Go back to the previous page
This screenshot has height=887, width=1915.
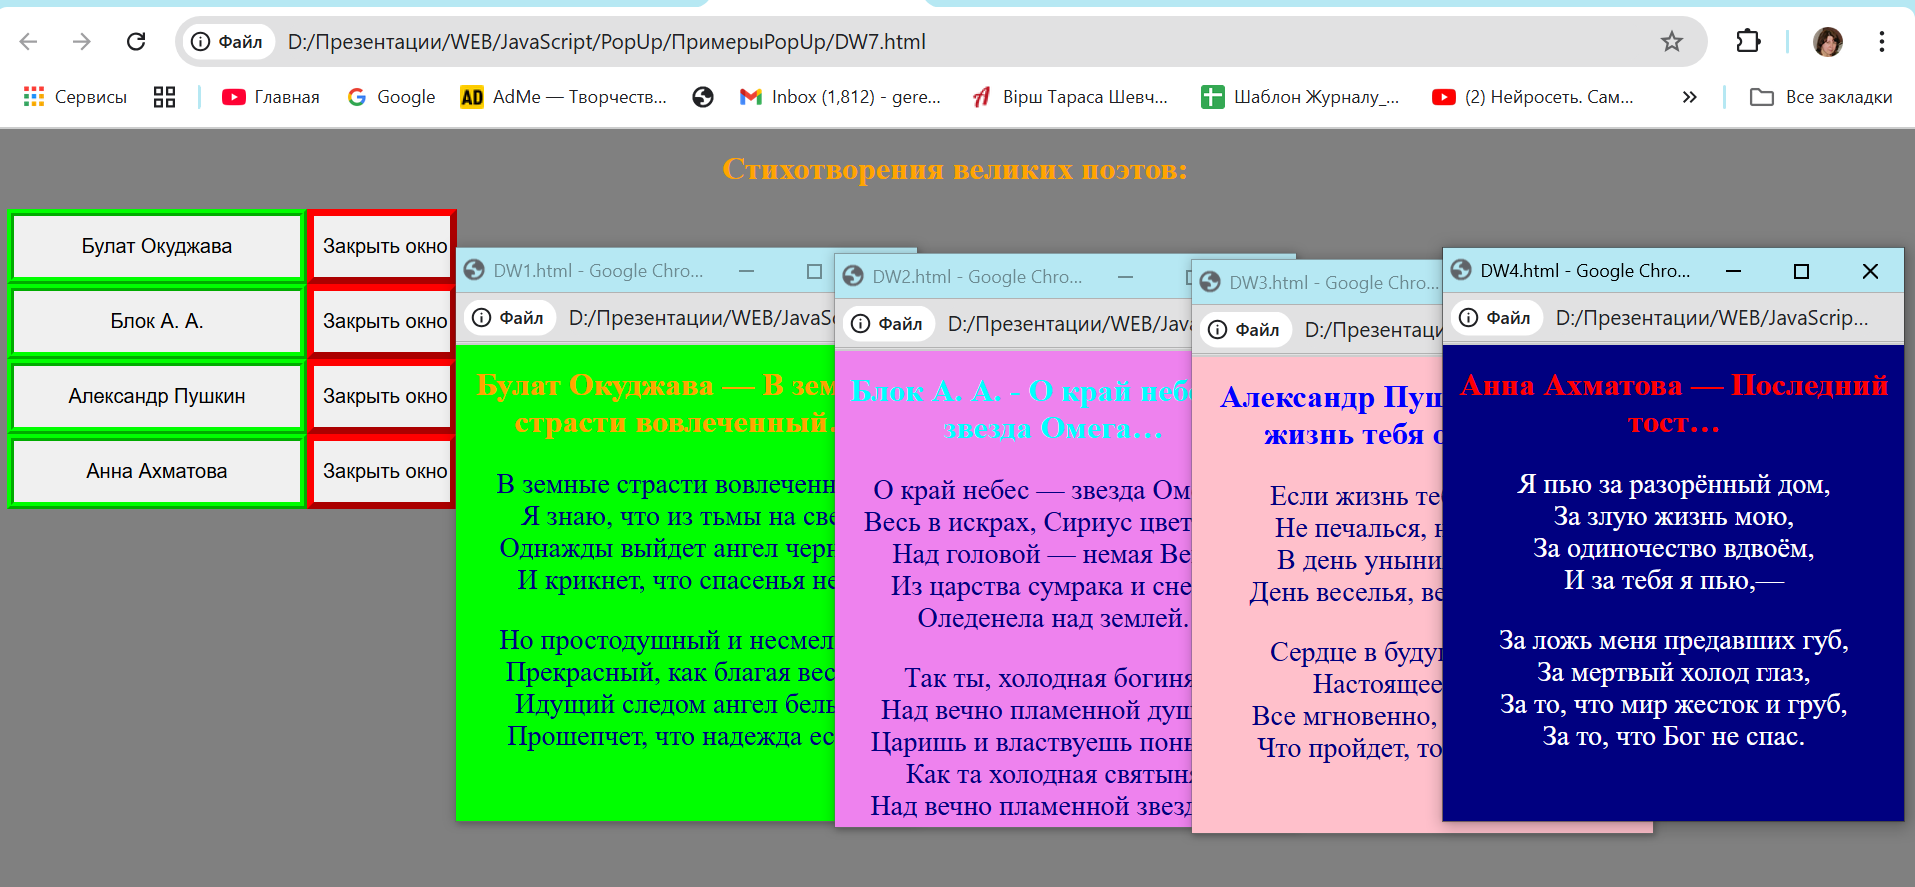point(28,41)
